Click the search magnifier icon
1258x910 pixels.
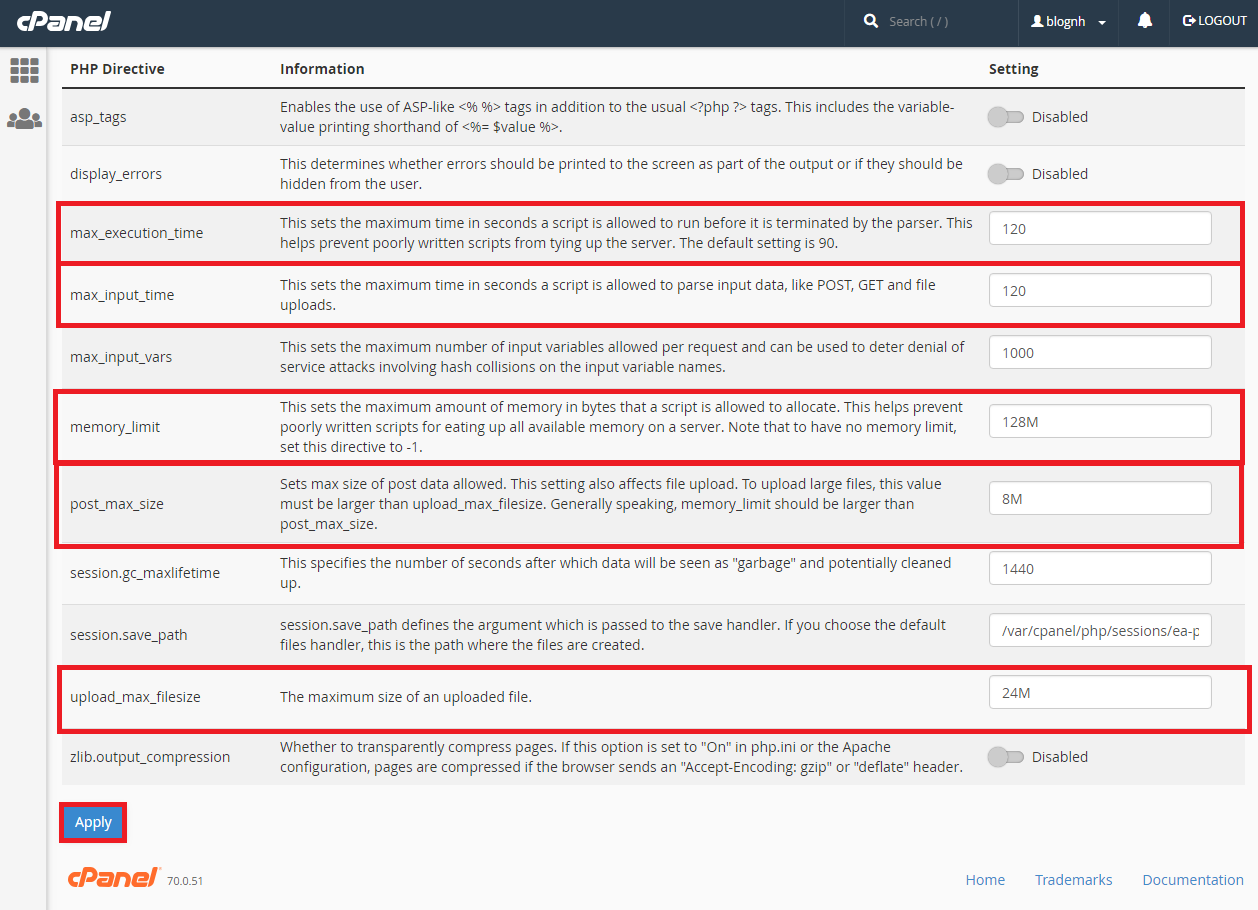pyautogui.click(x=870, y=21)
